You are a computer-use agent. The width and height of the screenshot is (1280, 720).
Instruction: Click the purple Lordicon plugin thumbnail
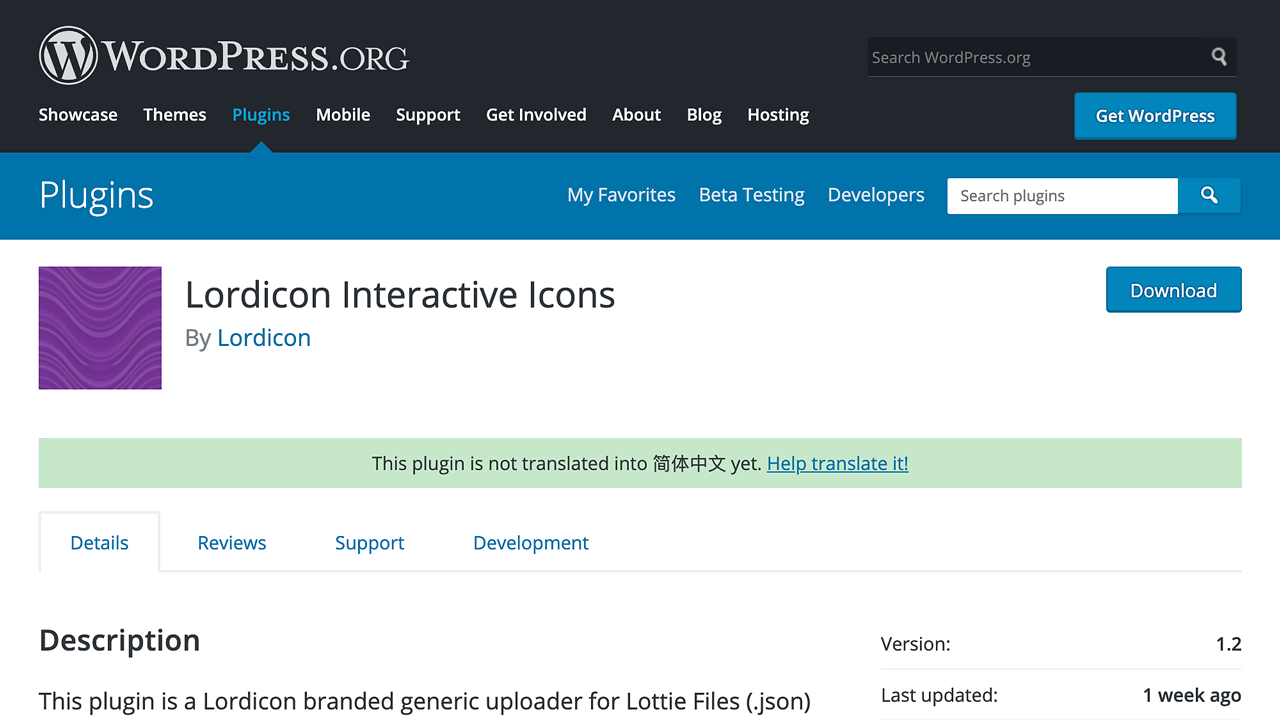pos(100,328)
